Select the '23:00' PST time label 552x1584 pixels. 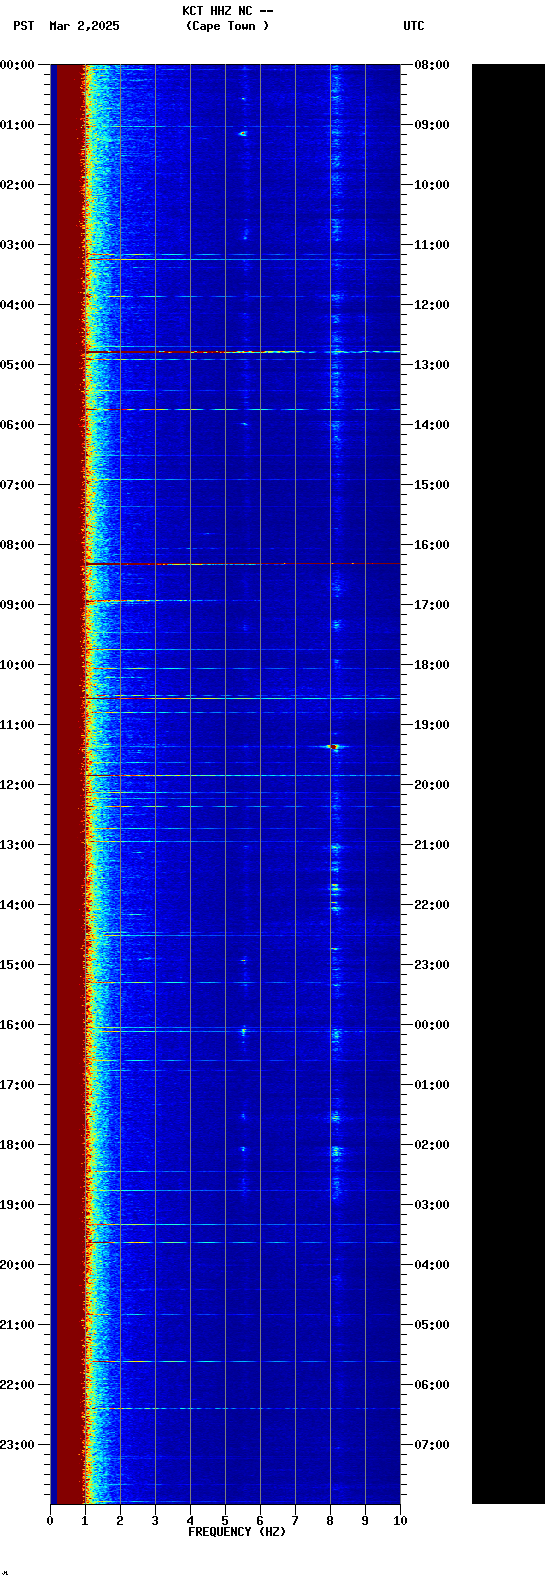(x=18, y=1445)
